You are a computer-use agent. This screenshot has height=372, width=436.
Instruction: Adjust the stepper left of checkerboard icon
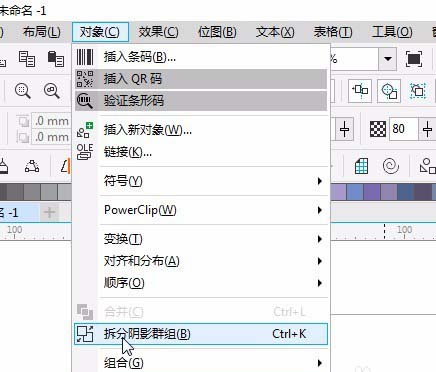click(x=344, y=129)
